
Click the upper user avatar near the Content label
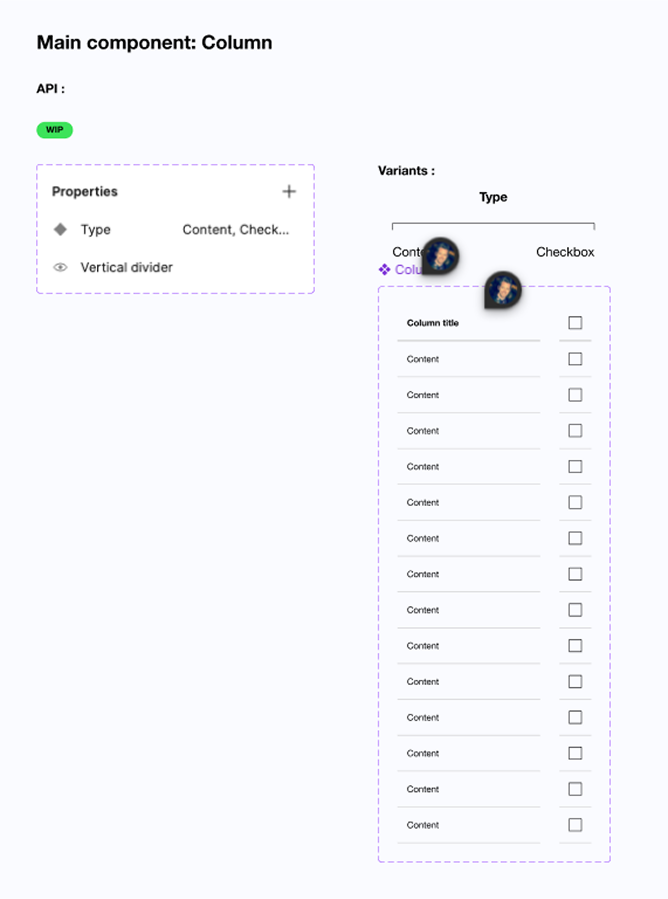tap(441, 256)
